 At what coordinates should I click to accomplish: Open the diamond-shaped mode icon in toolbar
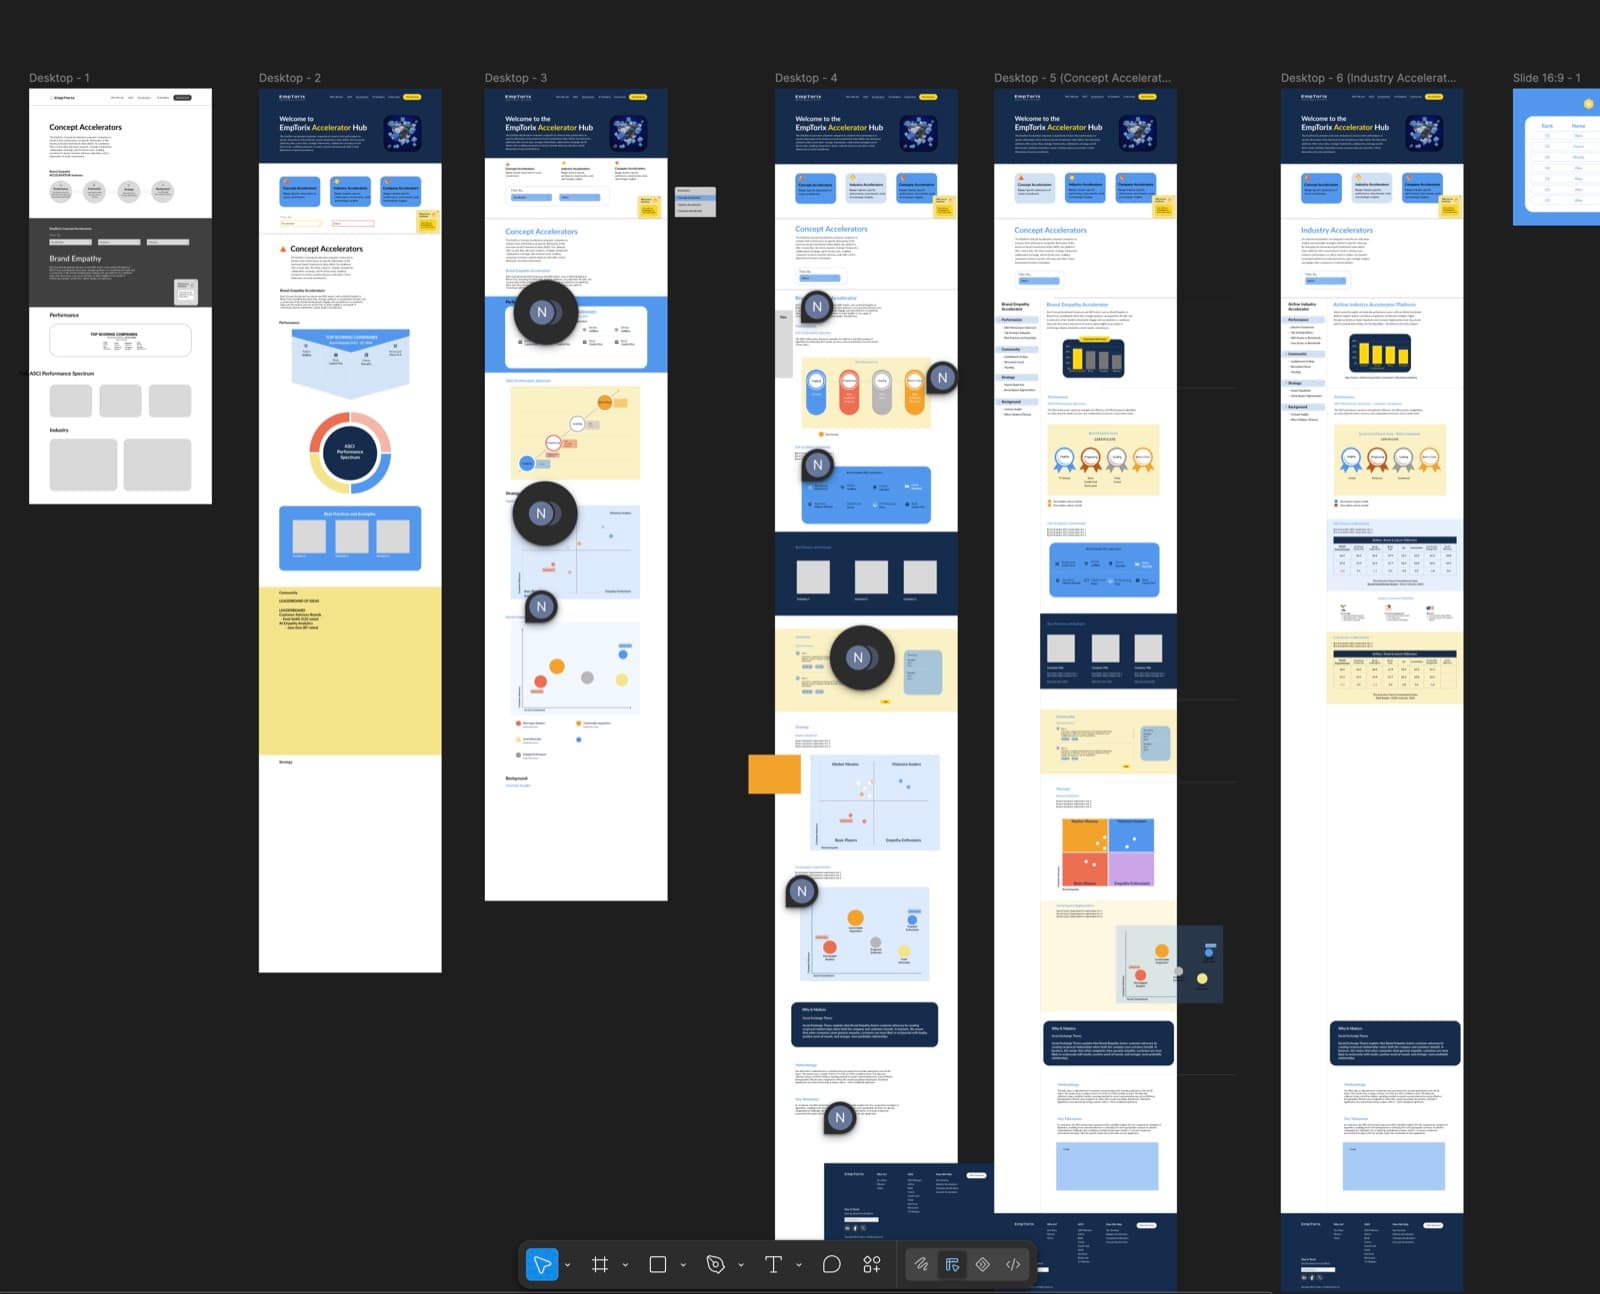tap(983, 1264)
